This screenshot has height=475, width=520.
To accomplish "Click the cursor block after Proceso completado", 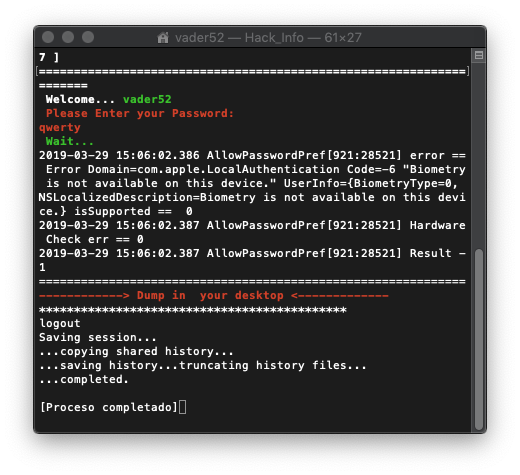I will tap(182, 407).
